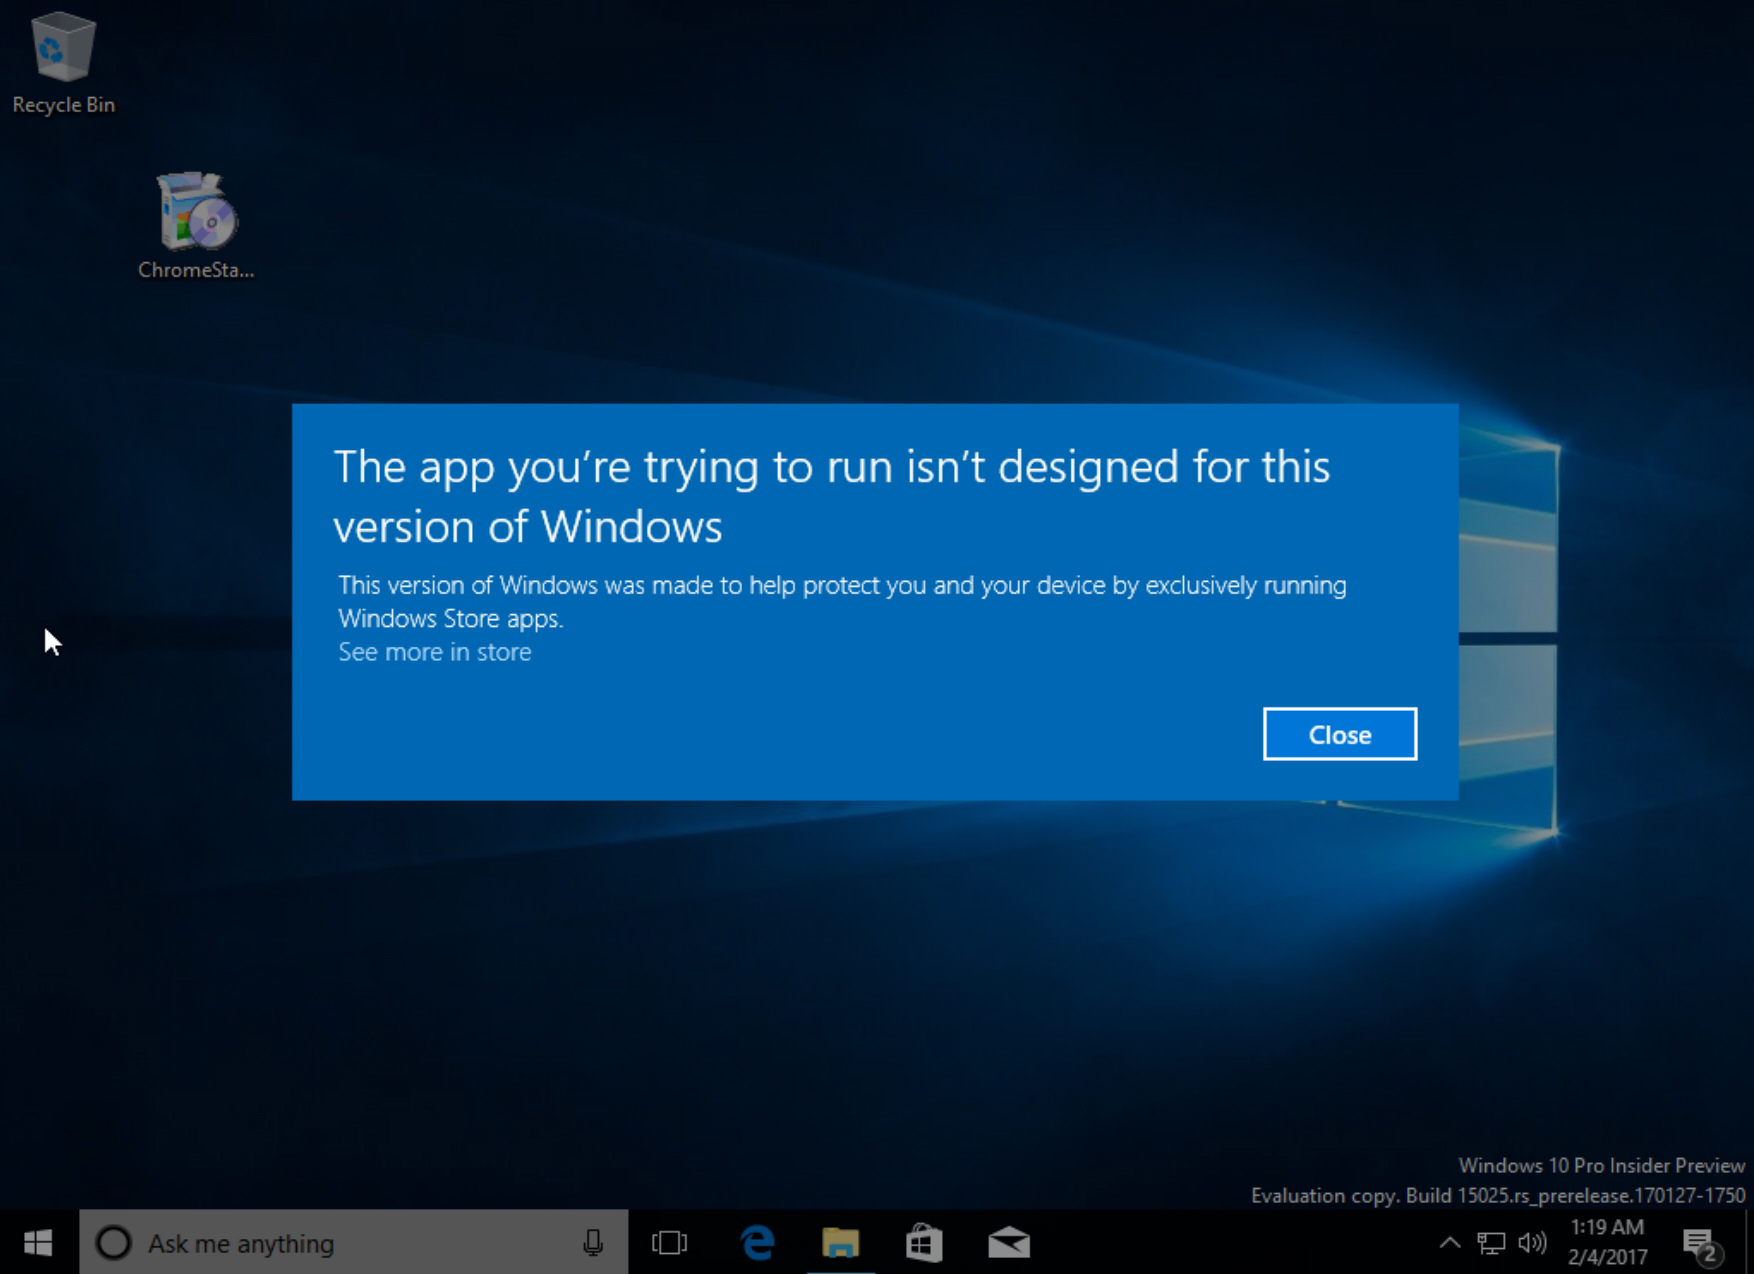Activate the Cortana microphone icon
This screenshot has height=1274, width=1754.
[x=593, y=1243]
